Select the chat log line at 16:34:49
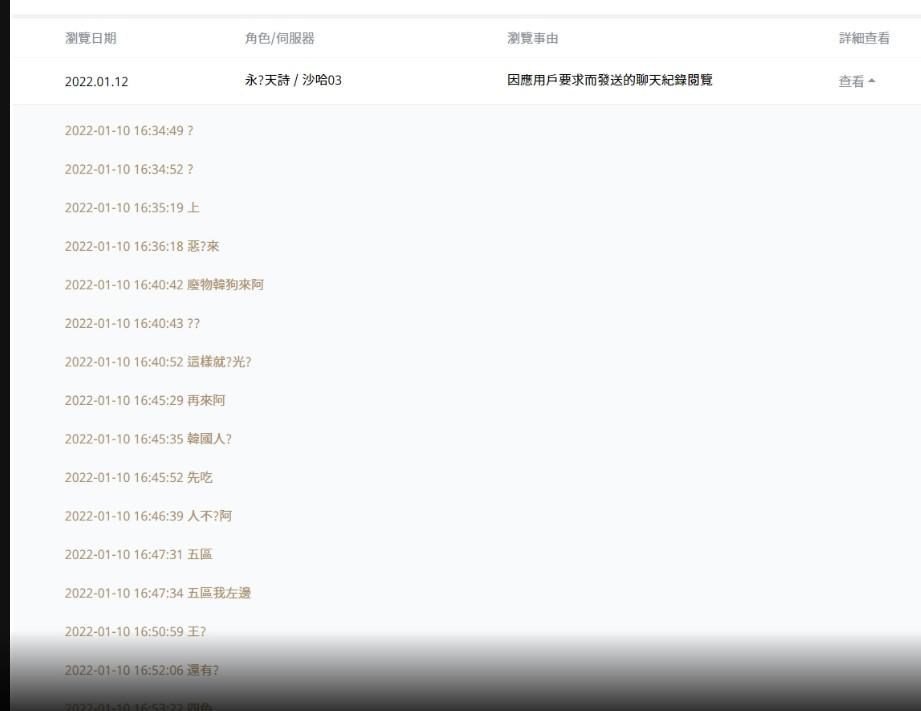This screenshot has width=921, height=711. click(129, 130)
